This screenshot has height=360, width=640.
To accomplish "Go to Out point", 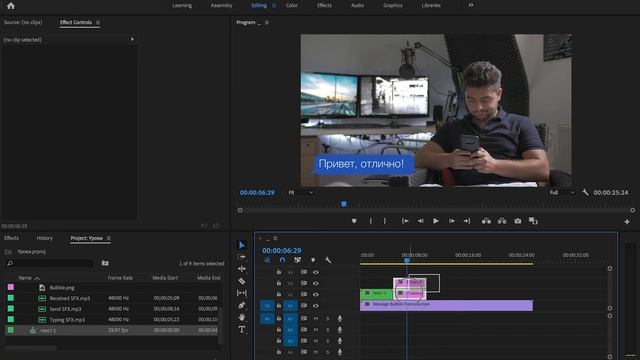I will pyautogui.click(x=467, y=221).
